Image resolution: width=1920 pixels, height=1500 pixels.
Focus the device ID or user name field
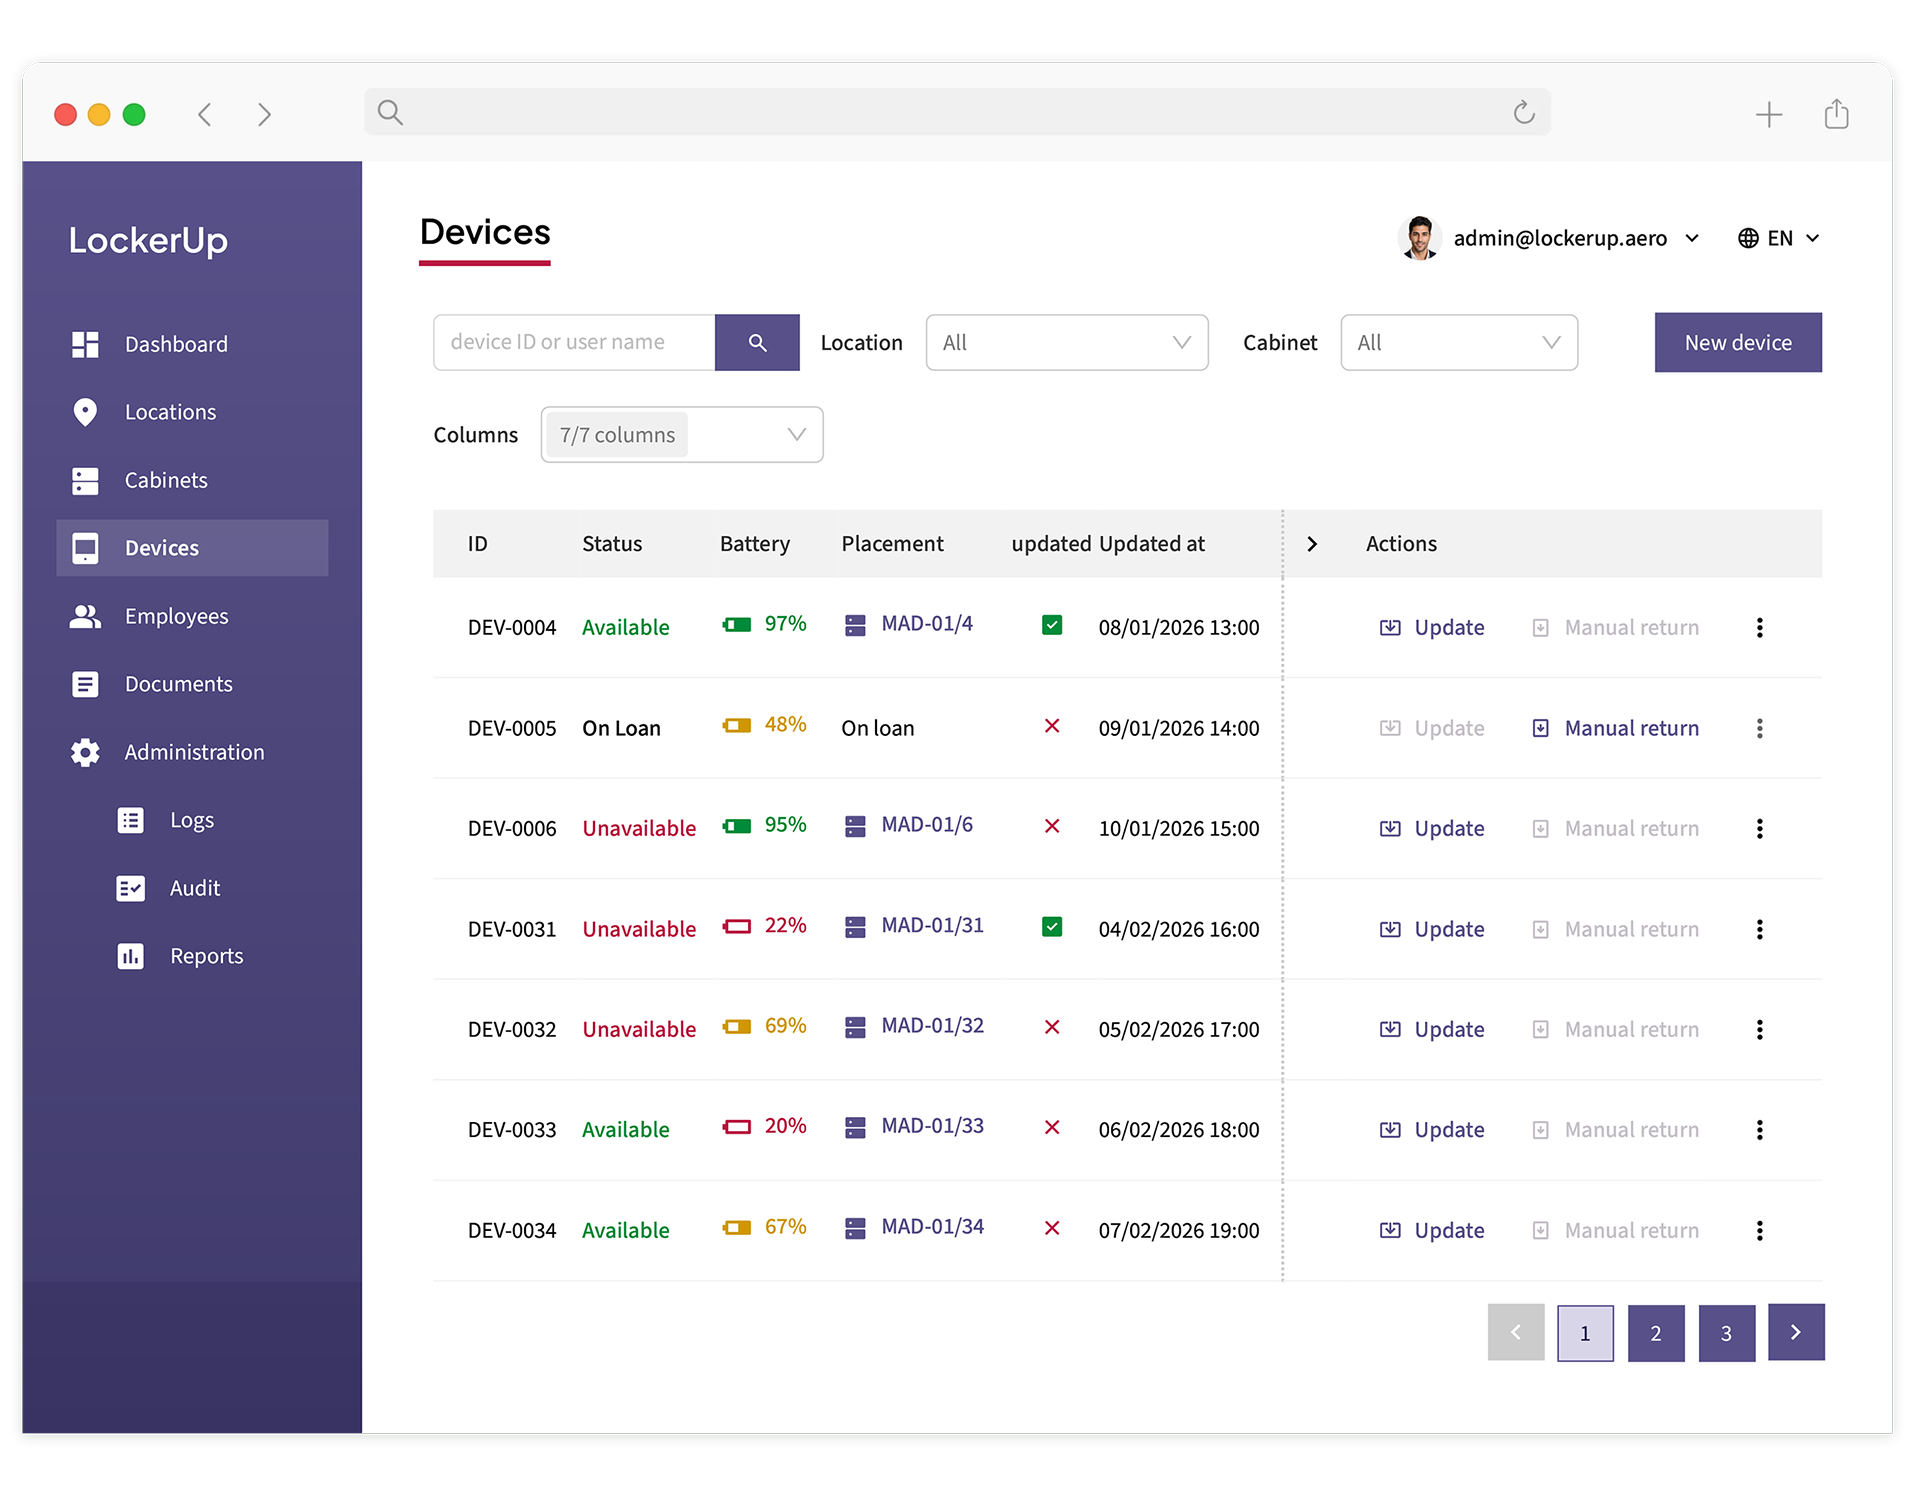tap(574, 343)
